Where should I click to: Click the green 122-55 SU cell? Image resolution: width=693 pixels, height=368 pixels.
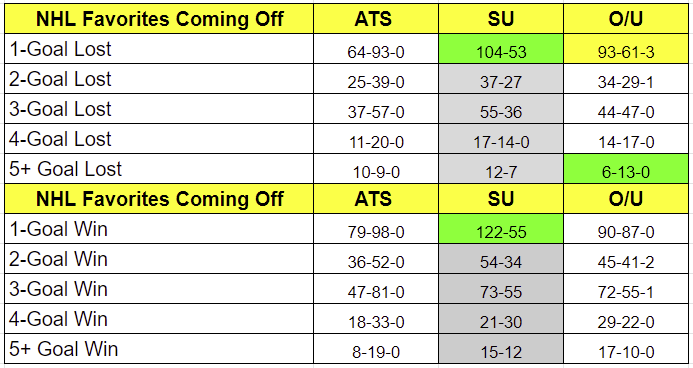[501, 229]
